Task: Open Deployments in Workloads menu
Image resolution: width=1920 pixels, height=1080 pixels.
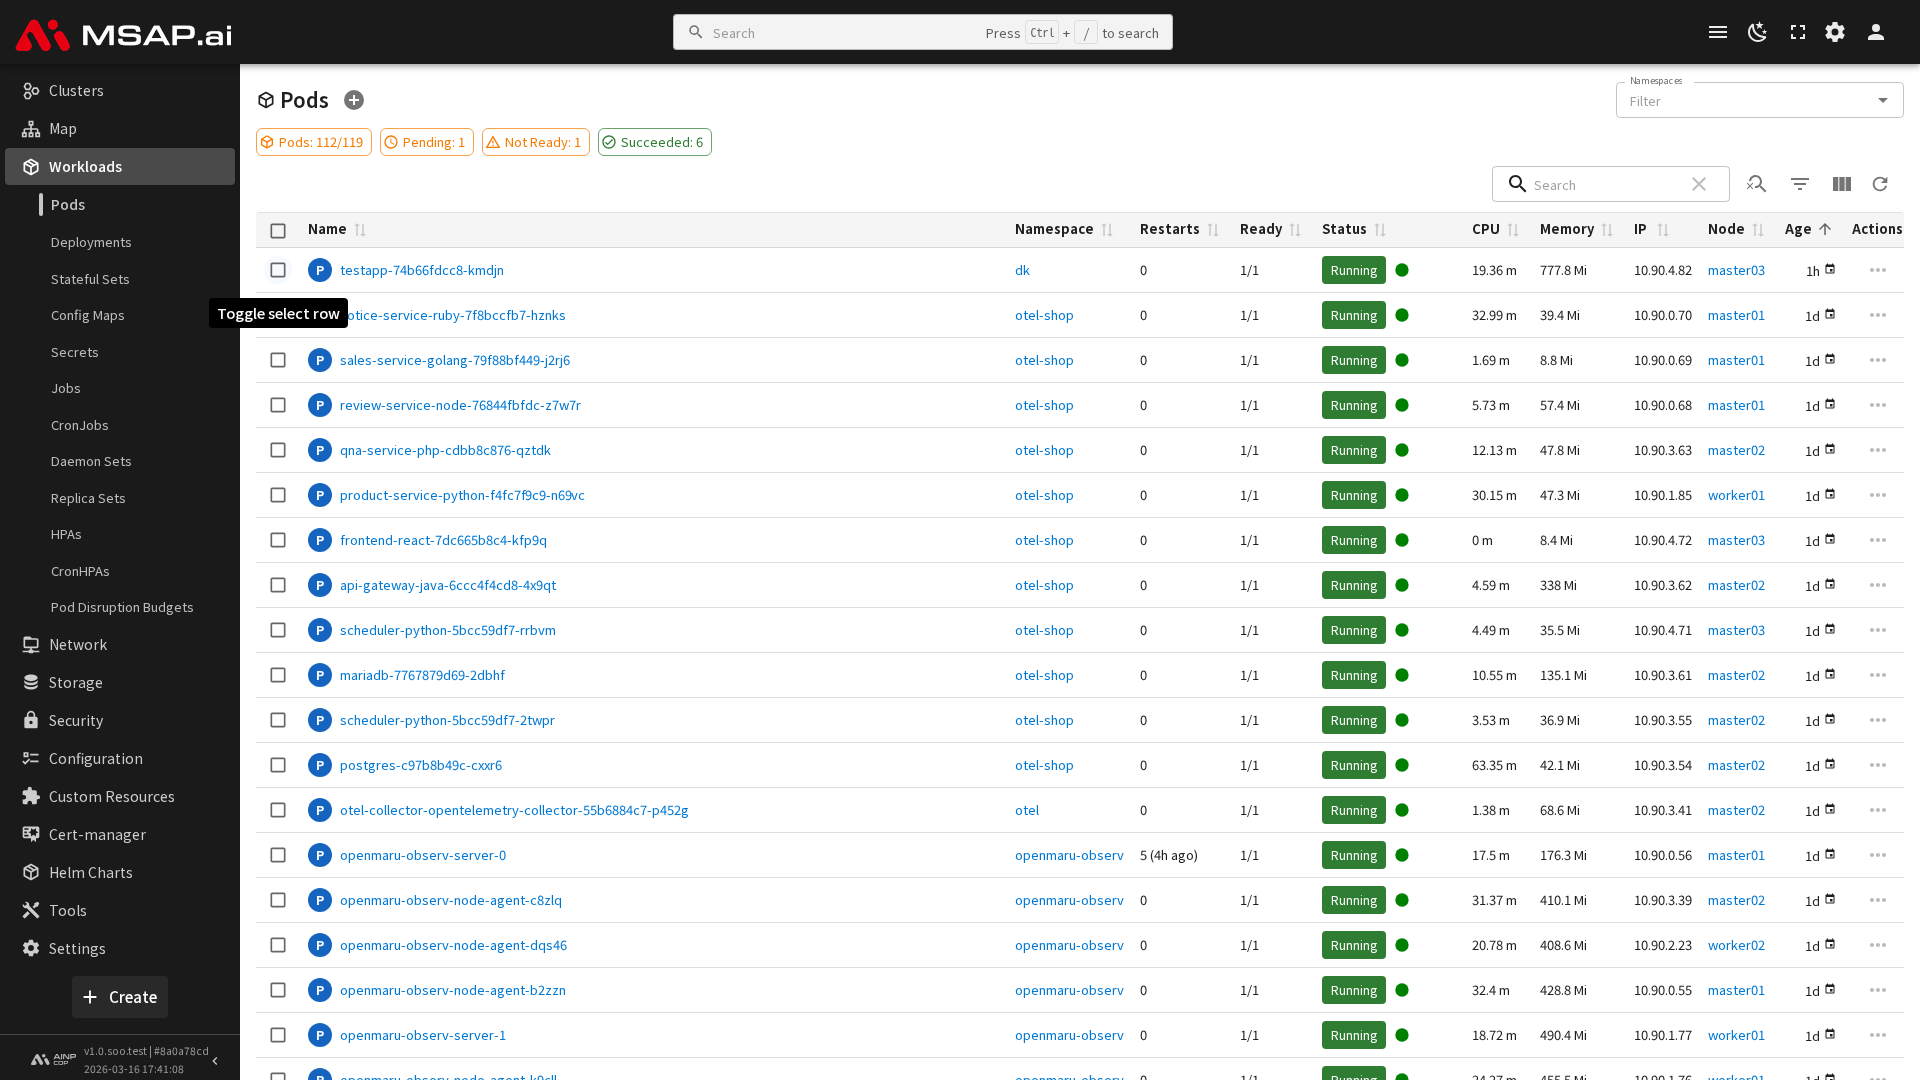Action: (x=91, y=242)
